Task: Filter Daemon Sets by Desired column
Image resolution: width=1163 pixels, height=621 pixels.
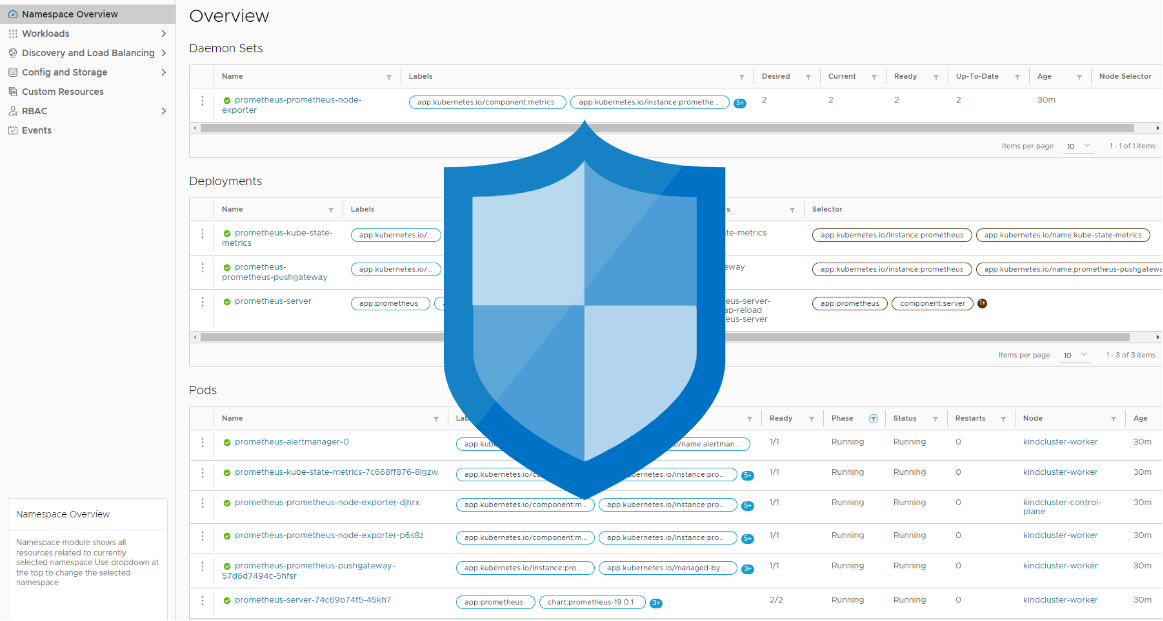Action: point(808,77)
